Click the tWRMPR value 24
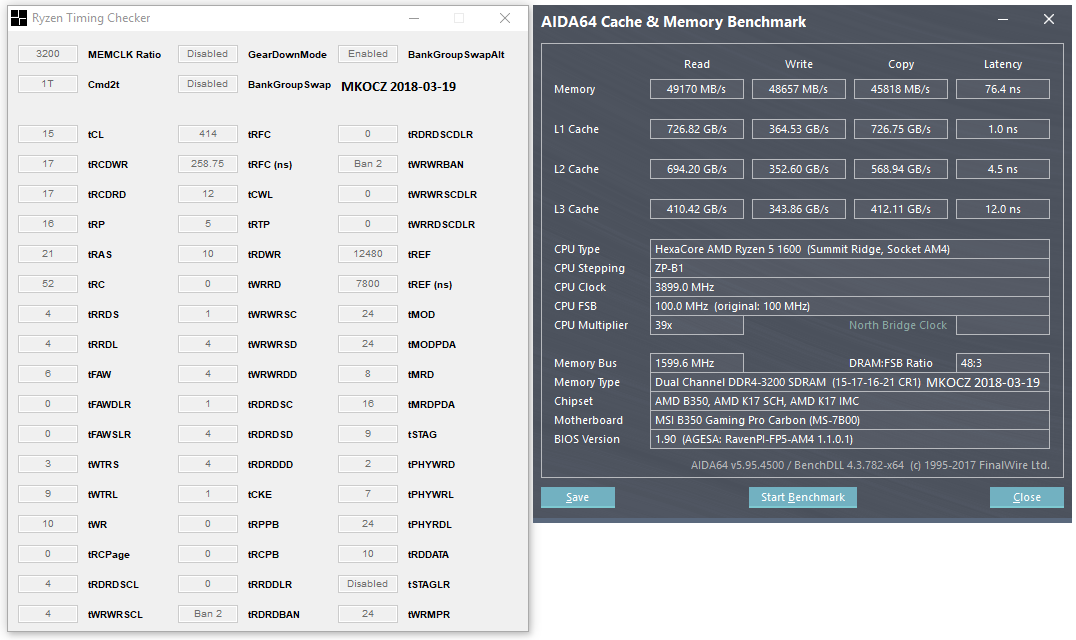Viewport: 1076px width, 640px height. pos(368,614)
